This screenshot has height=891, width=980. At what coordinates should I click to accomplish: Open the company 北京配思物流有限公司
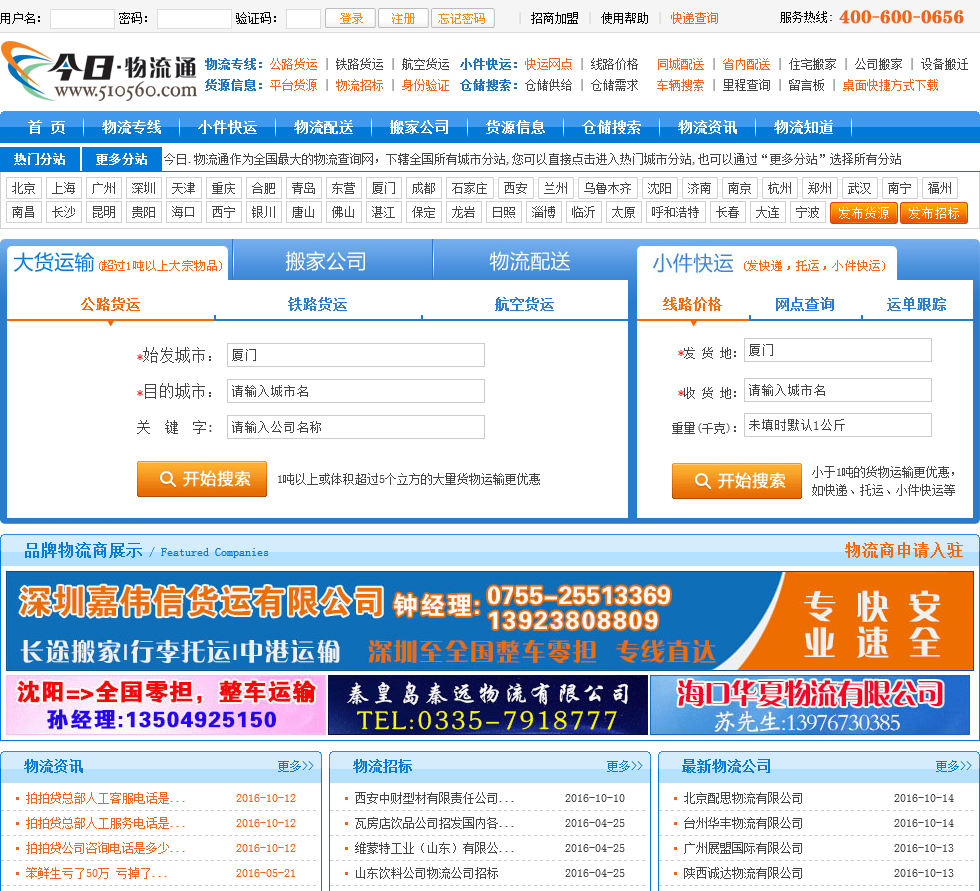click(x=743, y=798)
